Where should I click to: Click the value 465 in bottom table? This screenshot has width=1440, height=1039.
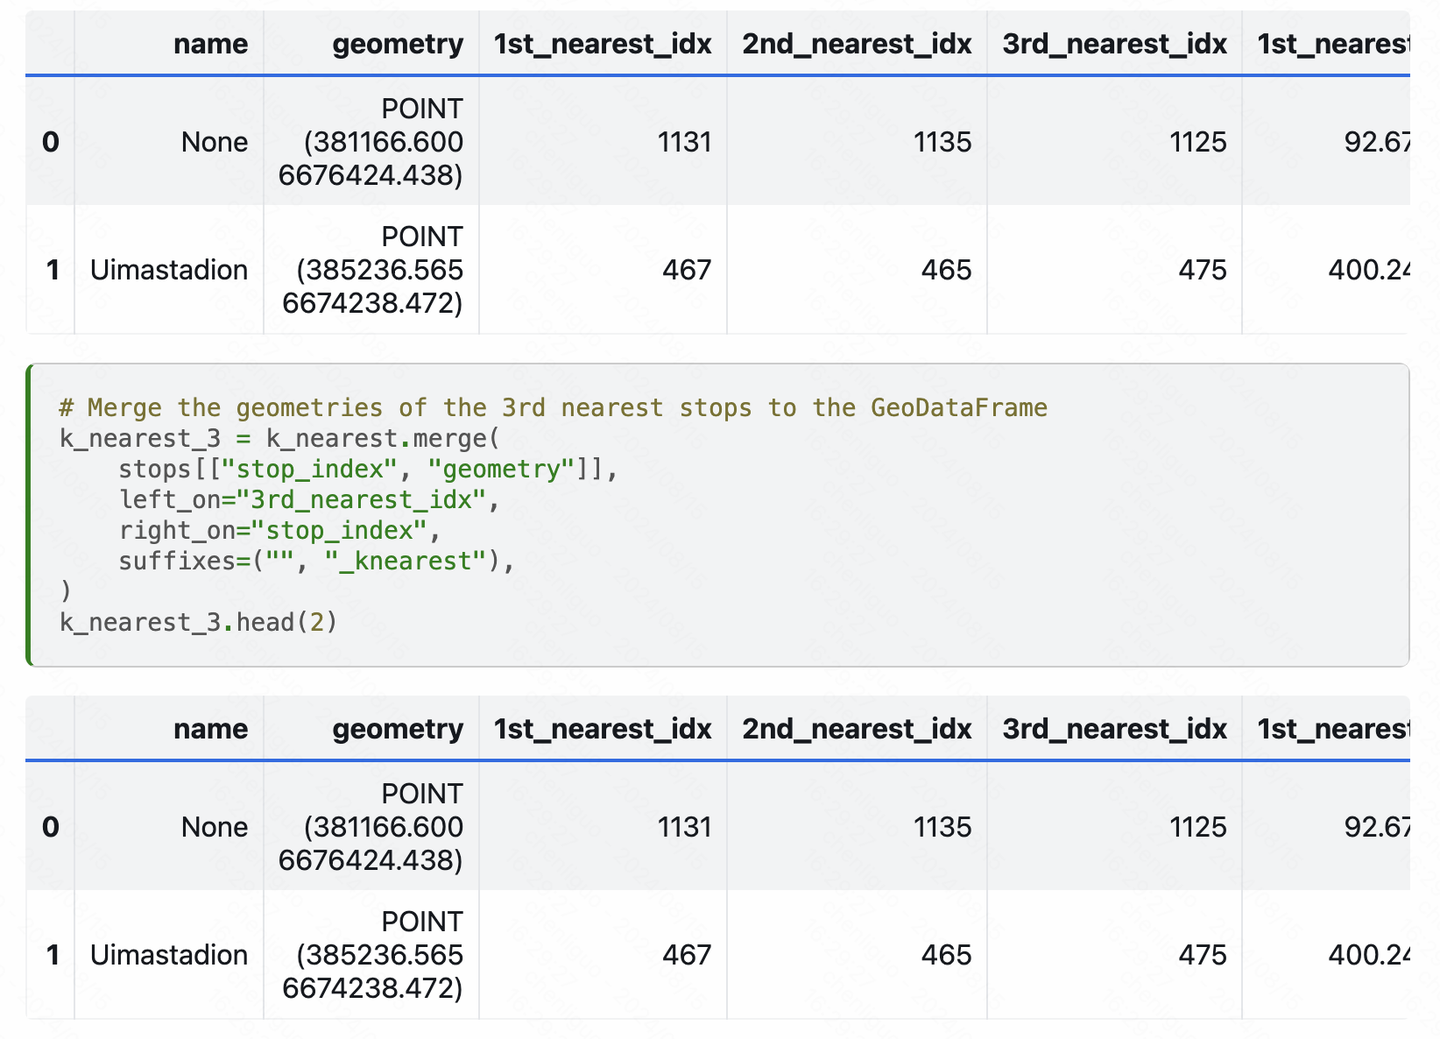[944, 954]
